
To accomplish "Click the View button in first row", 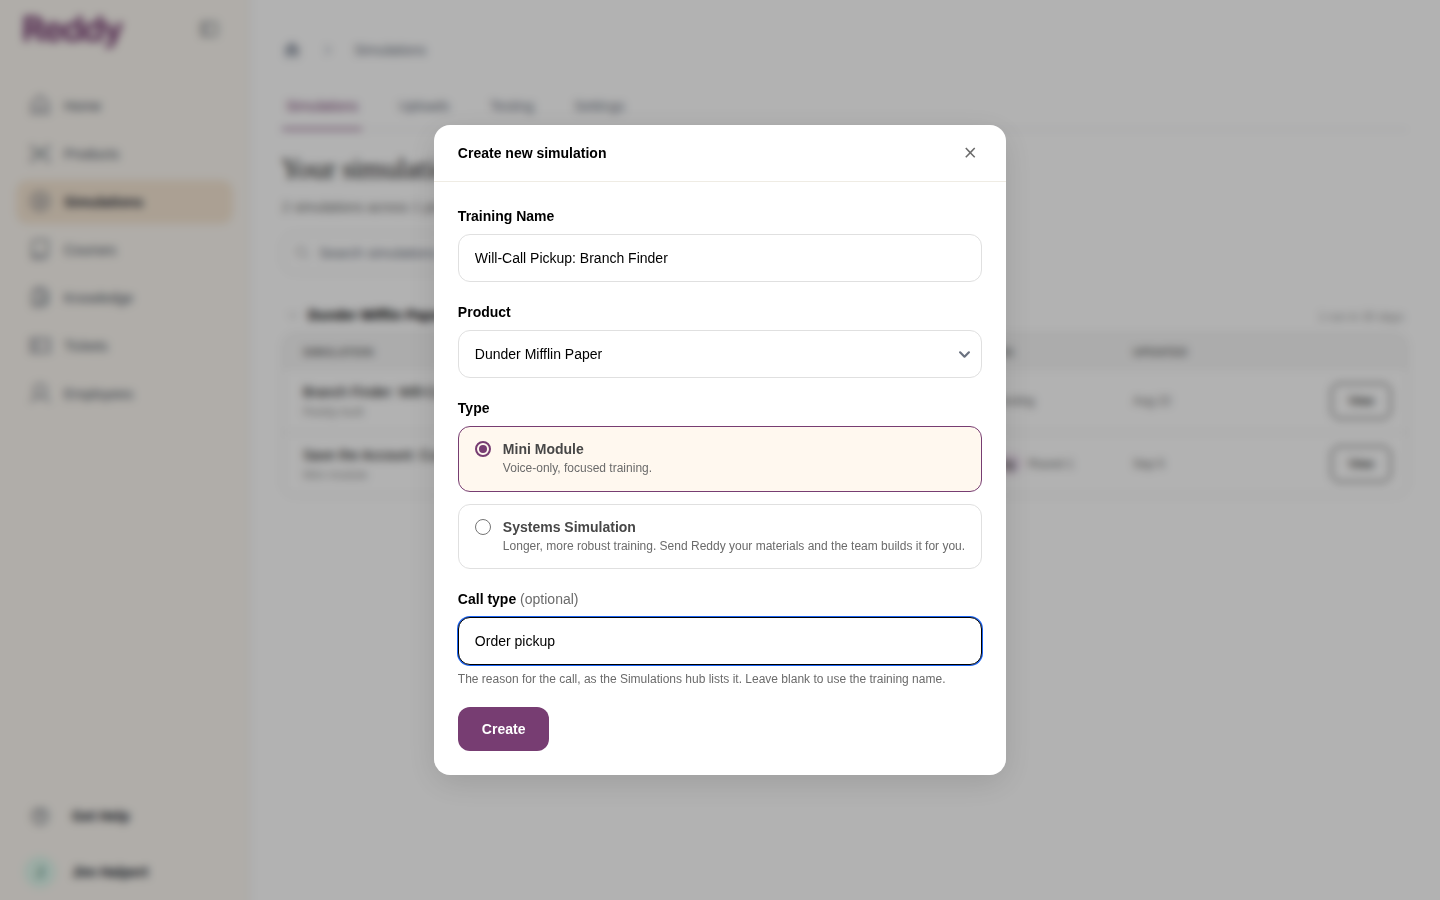I will click(x=1360, y=401).
